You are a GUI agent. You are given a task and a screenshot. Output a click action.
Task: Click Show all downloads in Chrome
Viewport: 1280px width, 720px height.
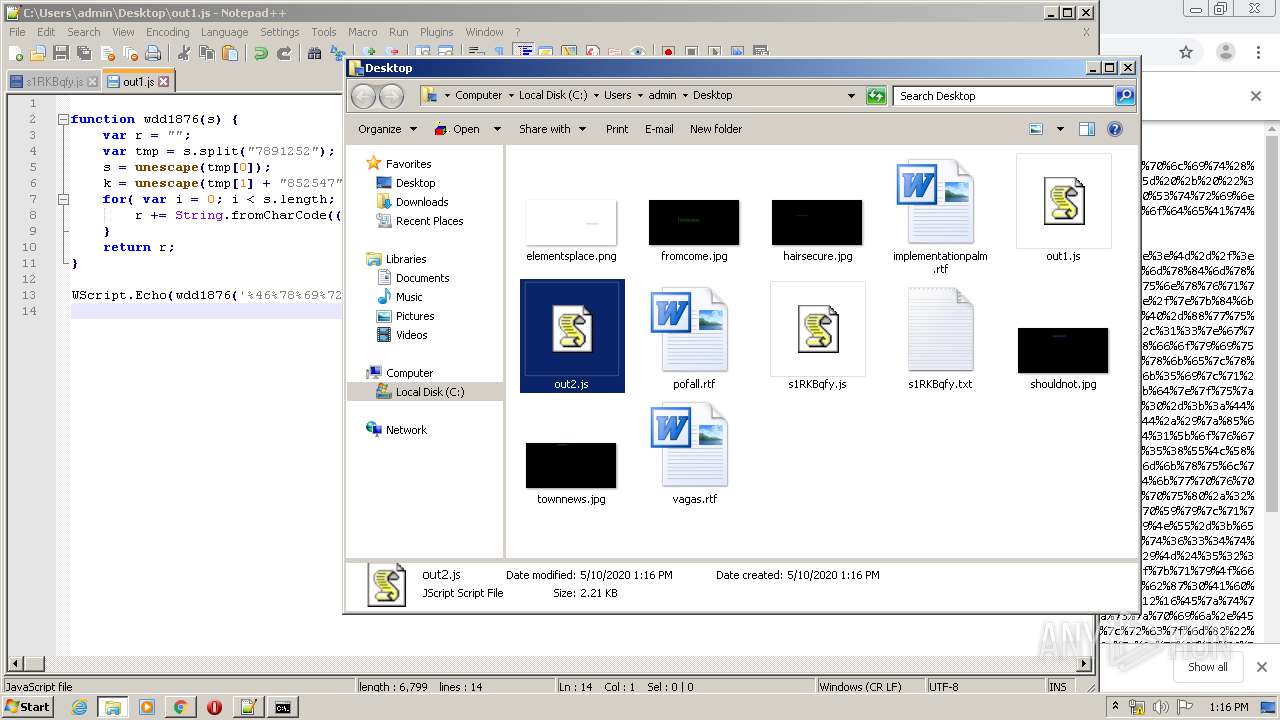[x=1207, y=667]
